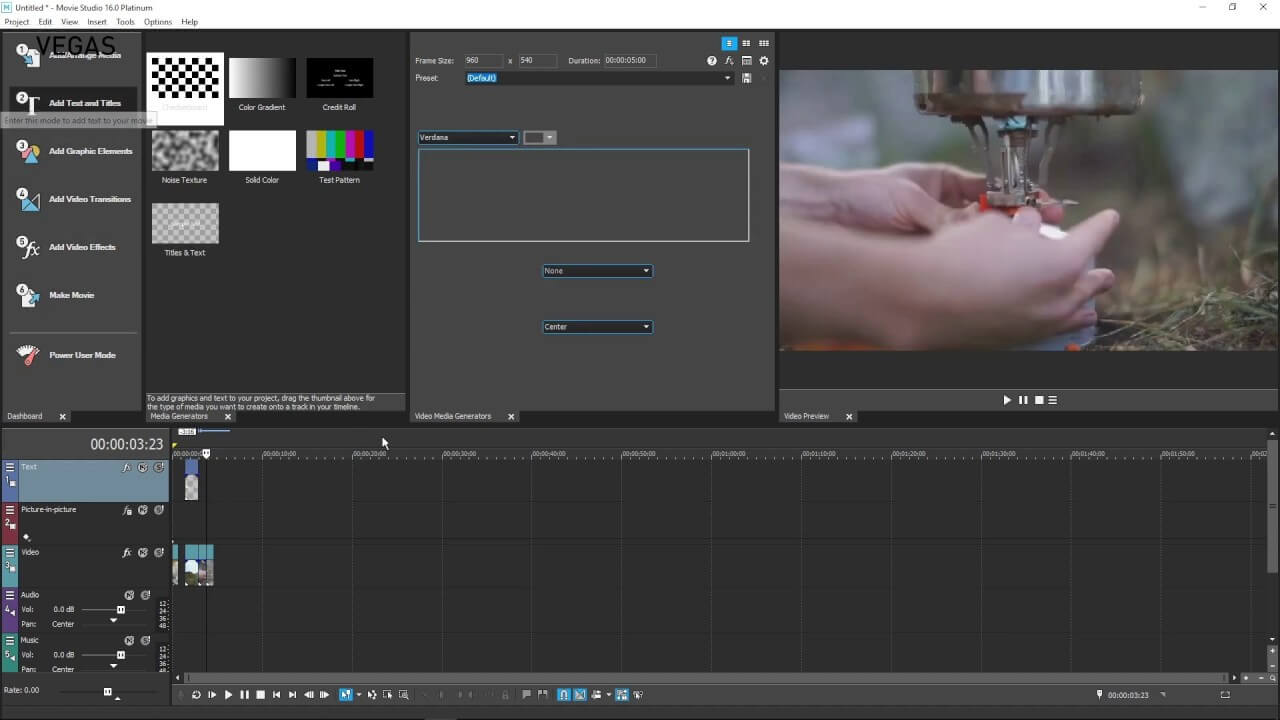Open the Tools menu
The image size is (1280, 720).
coord(125,22)
